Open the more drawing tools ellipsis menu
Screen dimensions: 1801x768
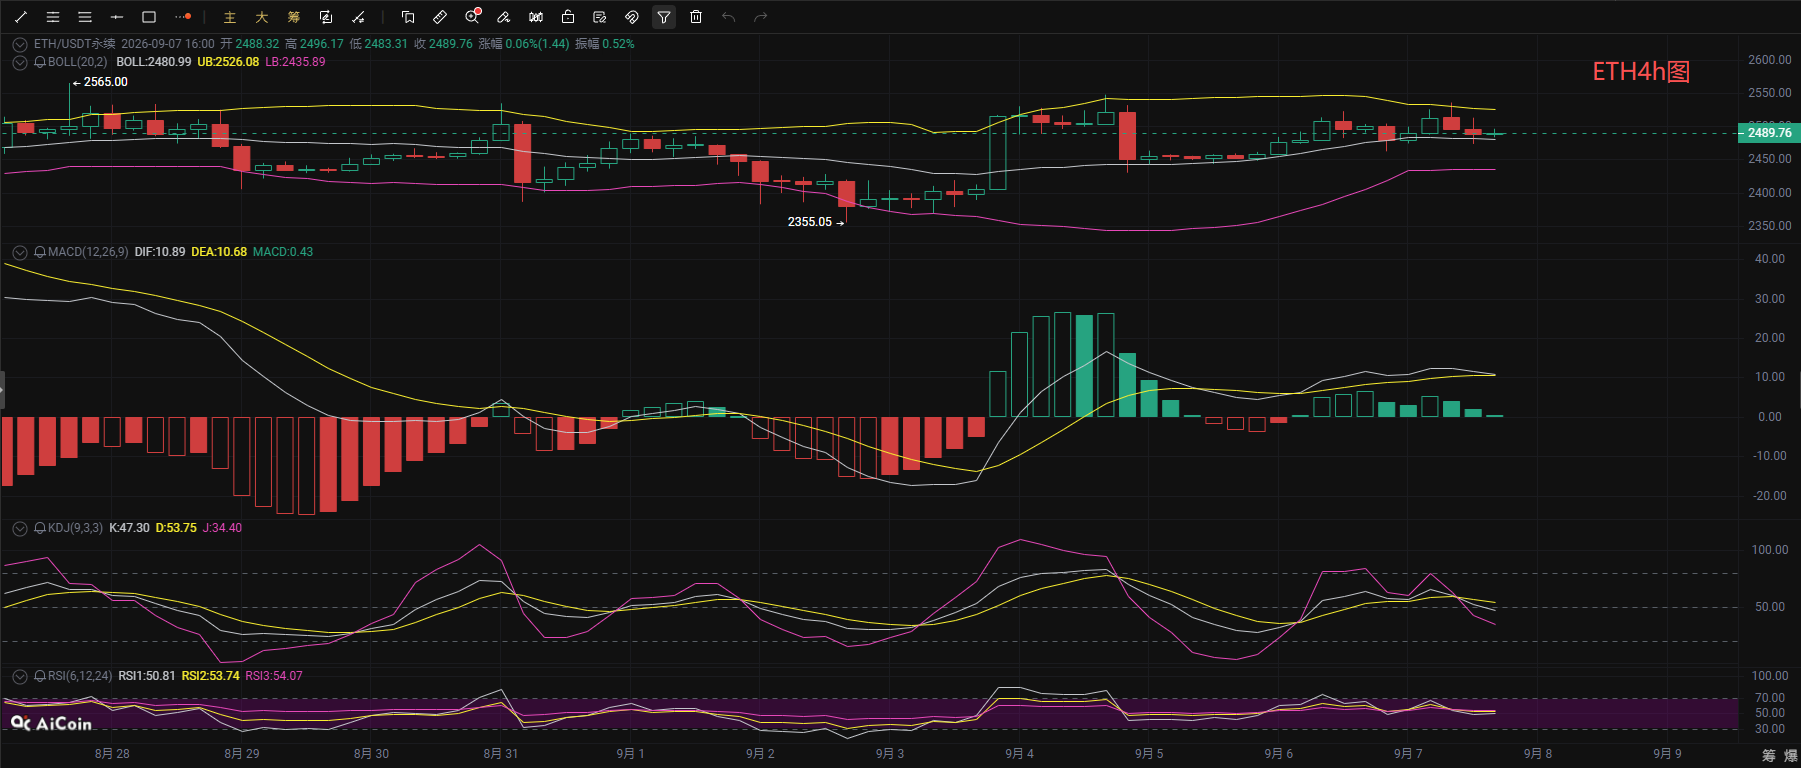pos(182,17)
